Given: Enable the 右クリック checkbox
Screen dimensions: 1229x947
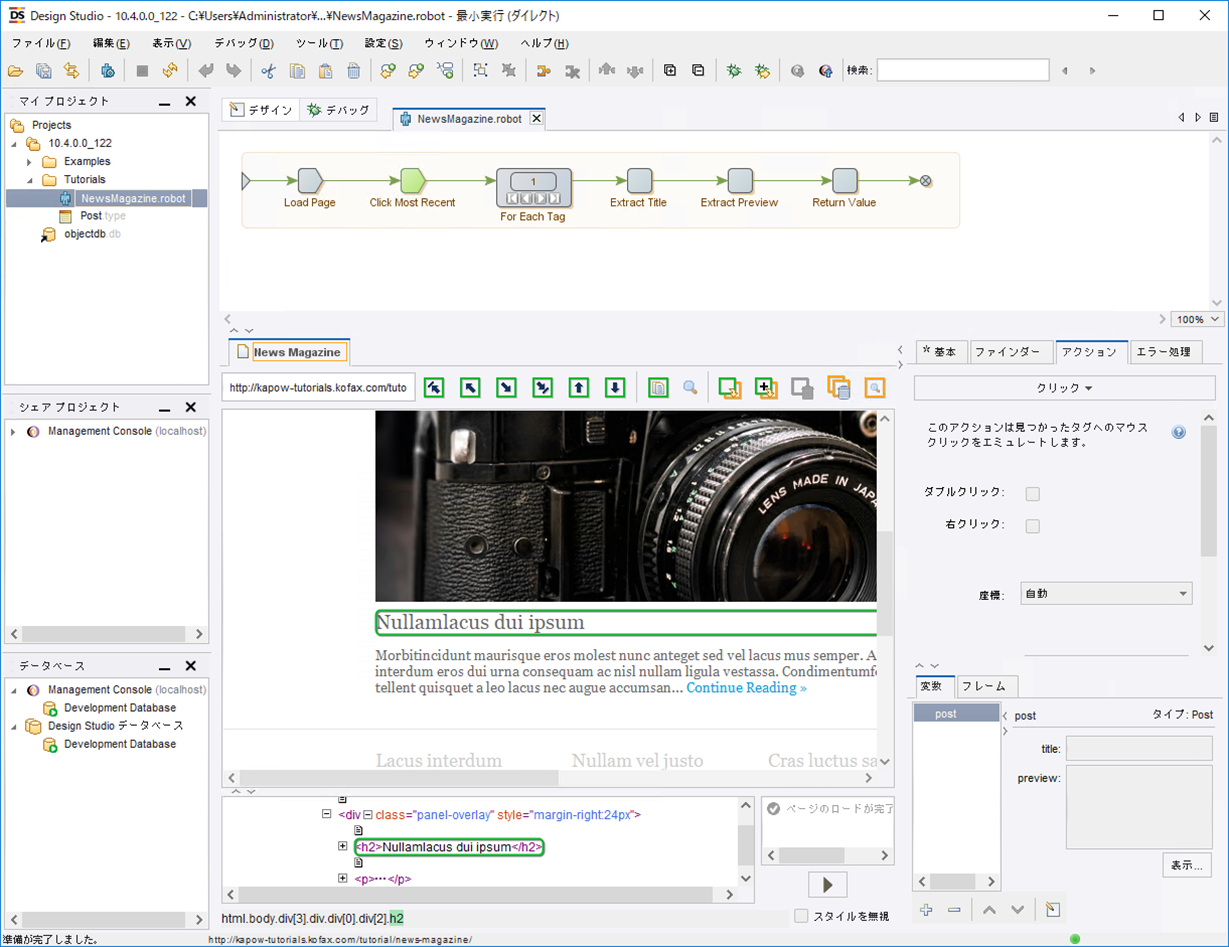Looking at the screenshot, I should click(x=1033, y=526).
